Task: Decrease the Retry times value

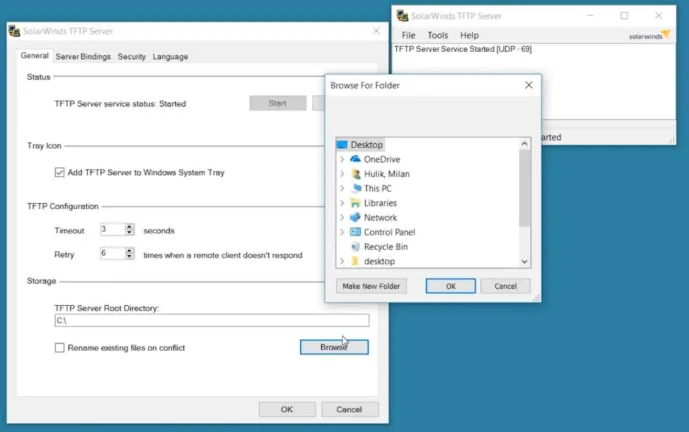Action: click(x=129, y=256)
